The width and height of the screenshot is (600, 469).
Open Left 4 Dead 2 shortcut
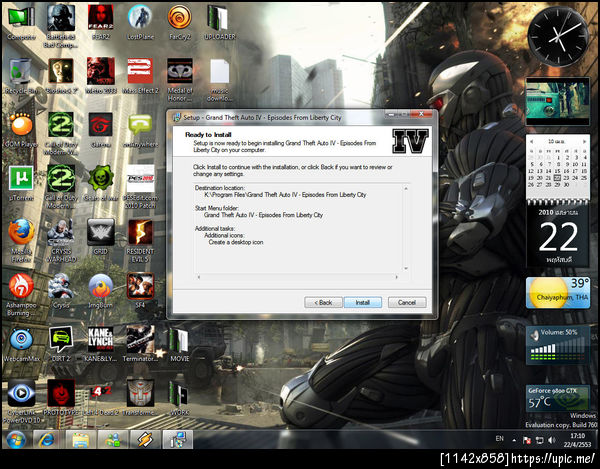[x=101, y=398]
